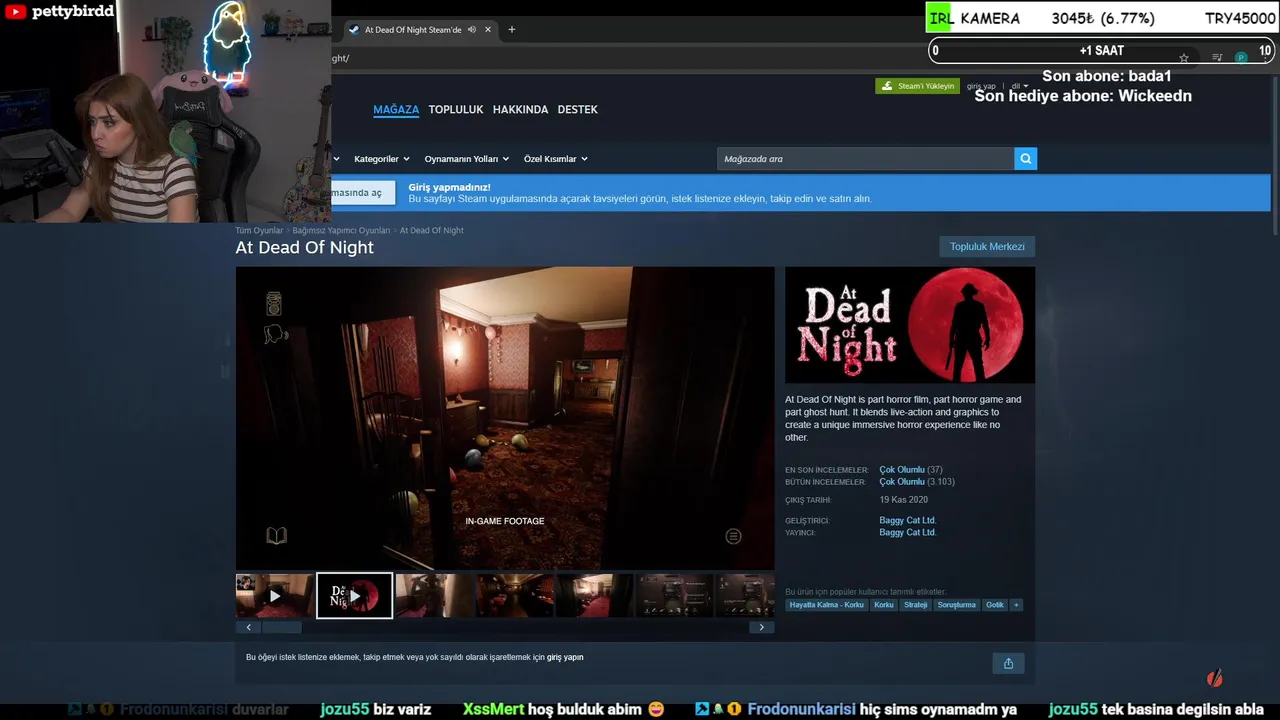Expand the Oynamanın Yolları dropdown
Screen dimensions: 1280x720
(467, 159)
